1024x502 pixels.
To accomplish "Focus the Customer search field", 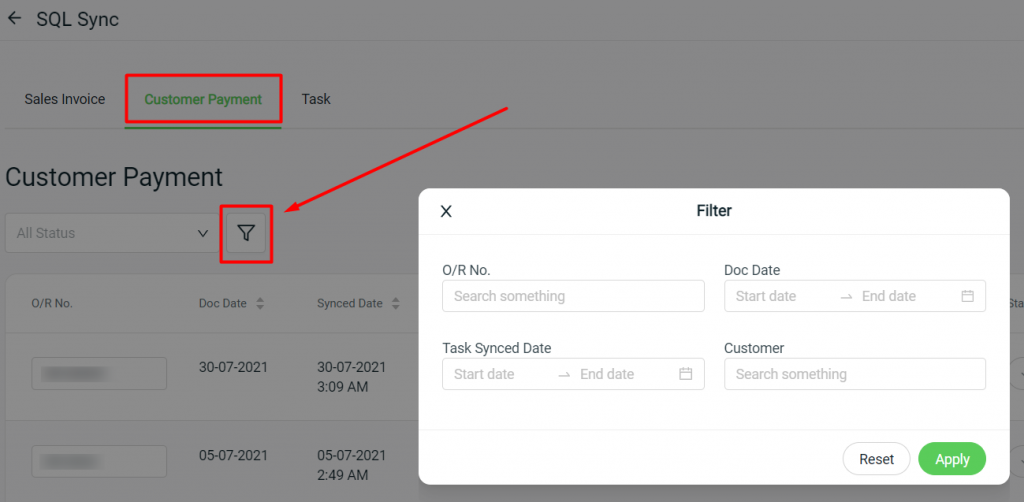I will pos(855,374).
